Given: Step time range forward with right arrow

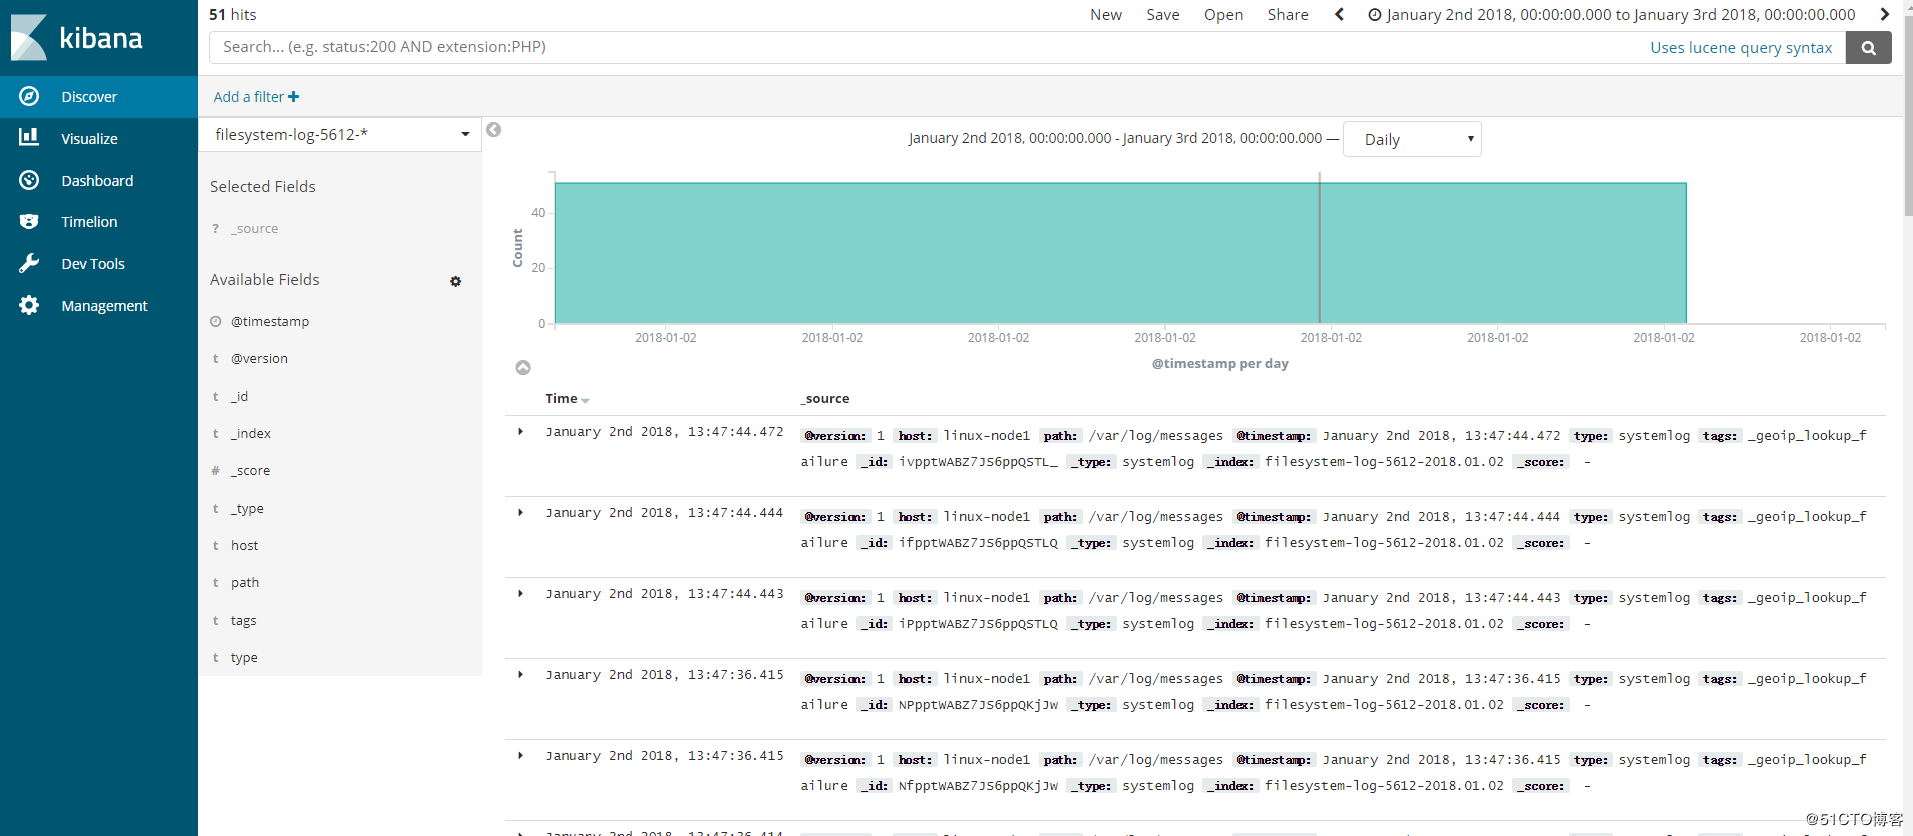Looking at the screenshot, I should (1884, 14).
